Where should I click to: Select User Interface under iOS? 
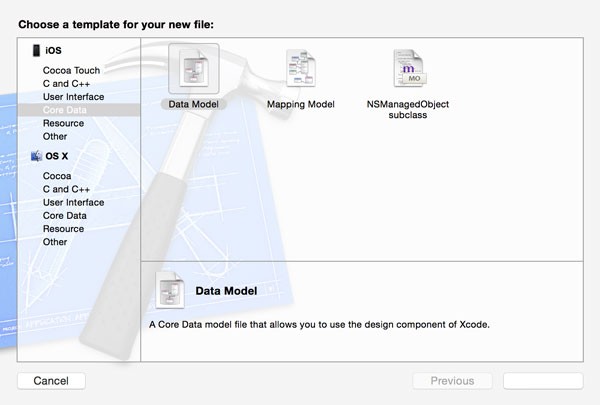(73, 97)
